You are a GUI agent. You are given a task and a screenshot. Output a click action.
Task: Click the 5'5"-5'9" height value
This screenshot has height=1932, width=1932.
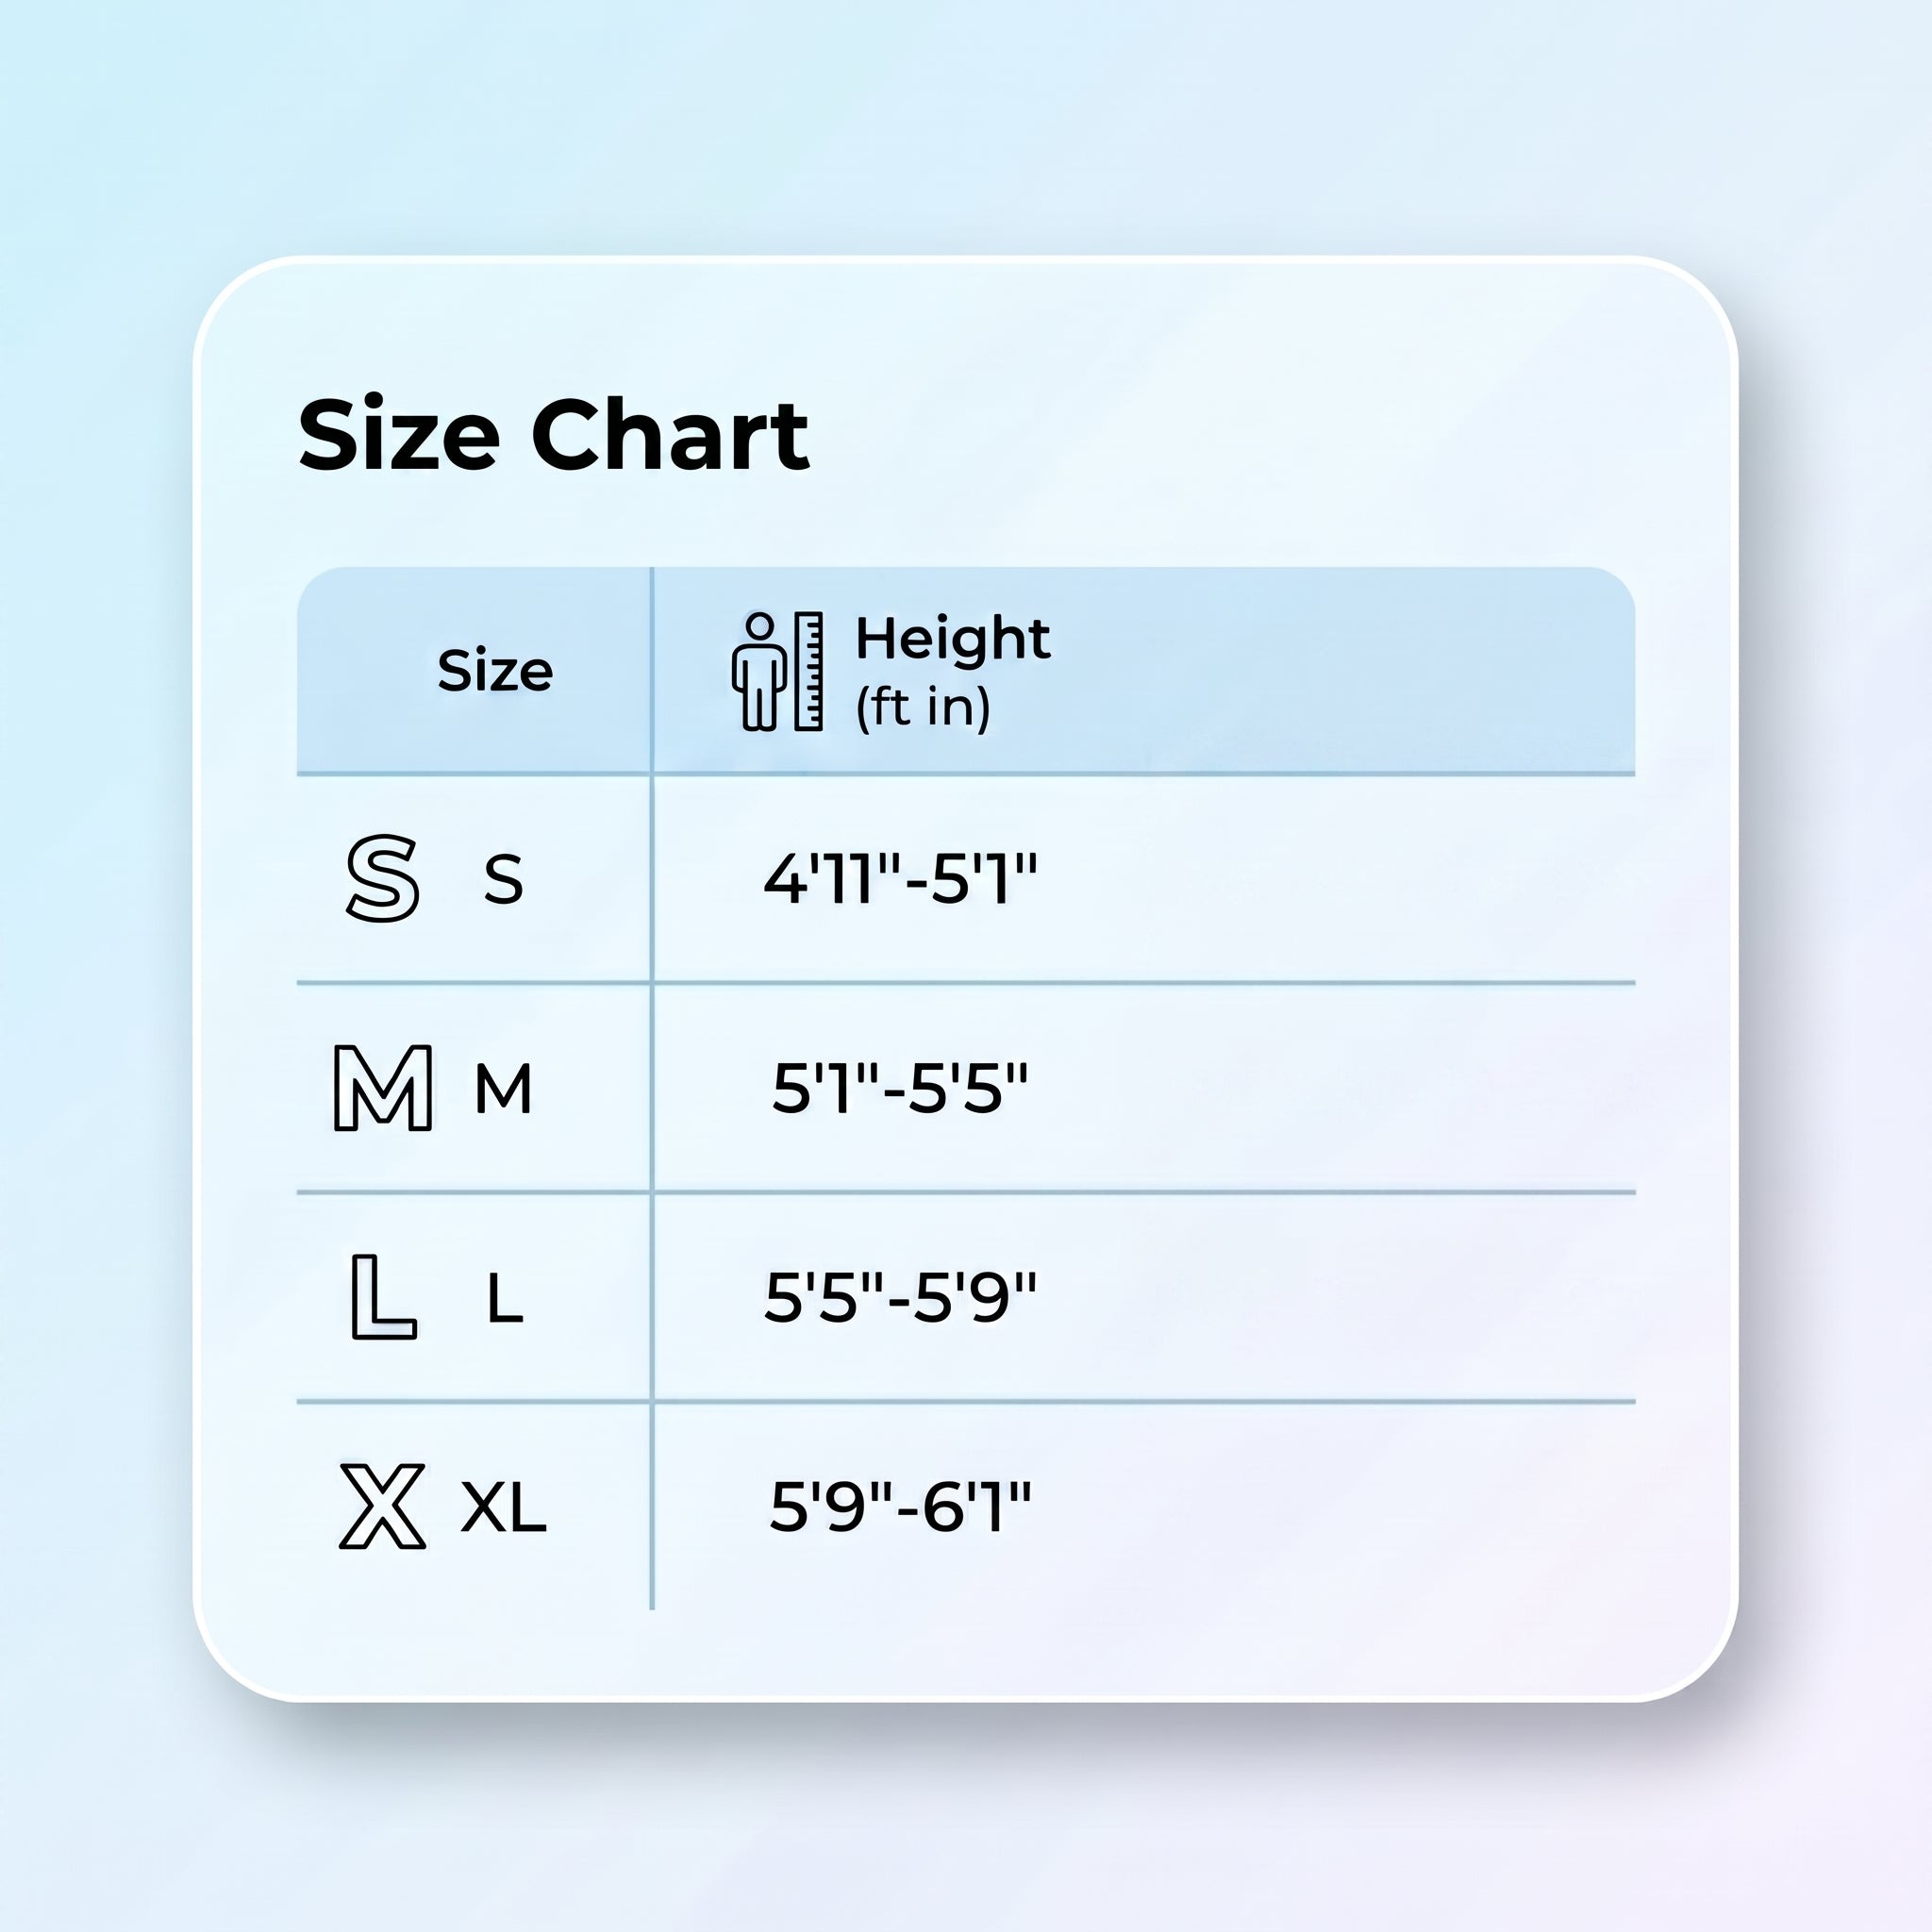point(900,1298)
